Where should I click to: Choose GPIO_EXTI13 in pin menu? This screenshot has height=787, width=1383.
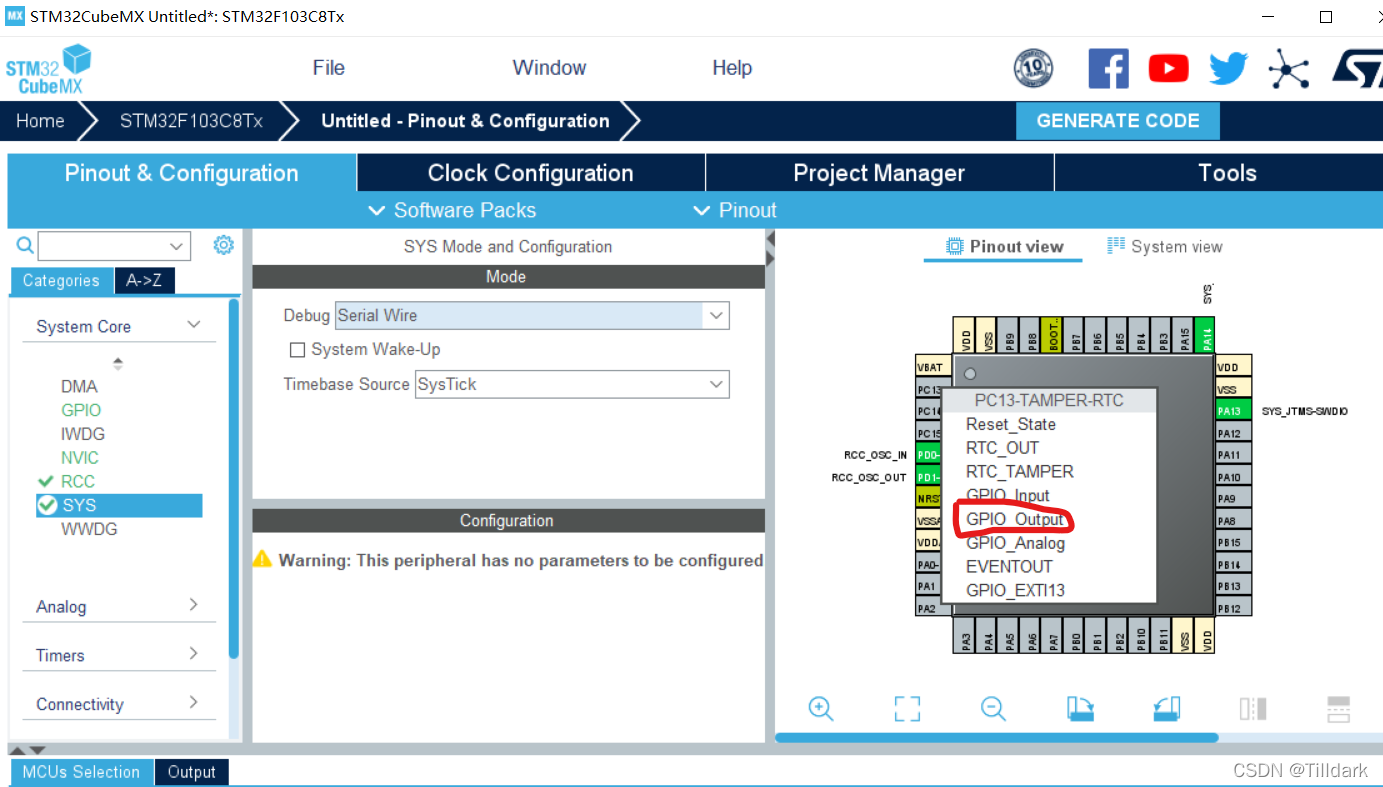1015,590
